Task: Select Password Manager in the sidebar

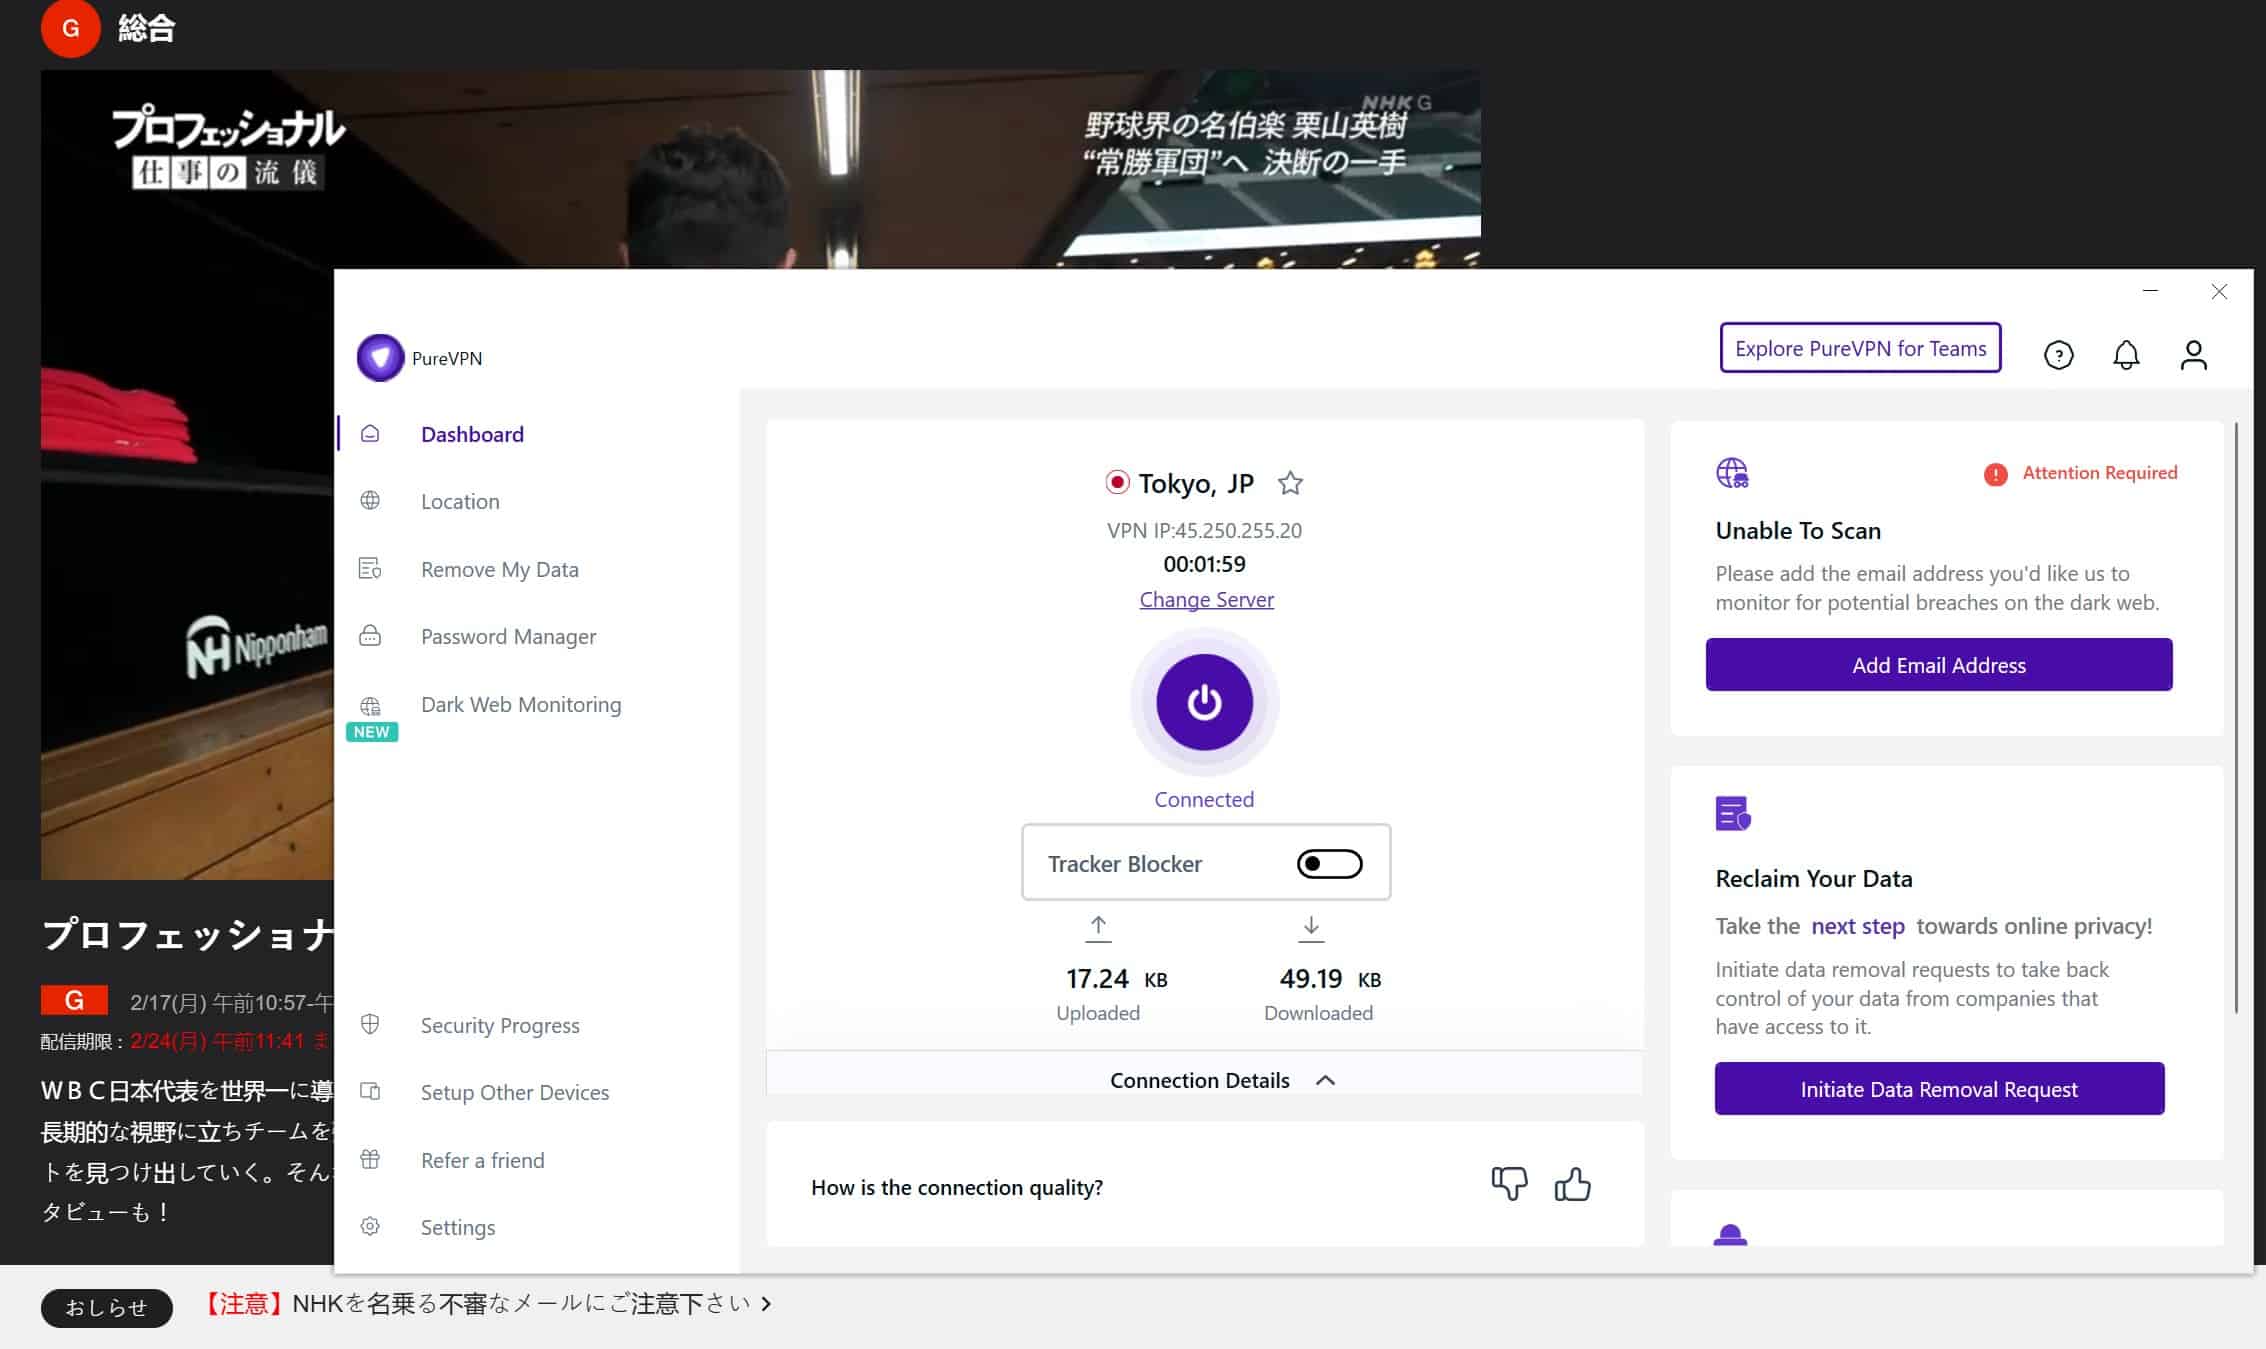Action: 508,636
